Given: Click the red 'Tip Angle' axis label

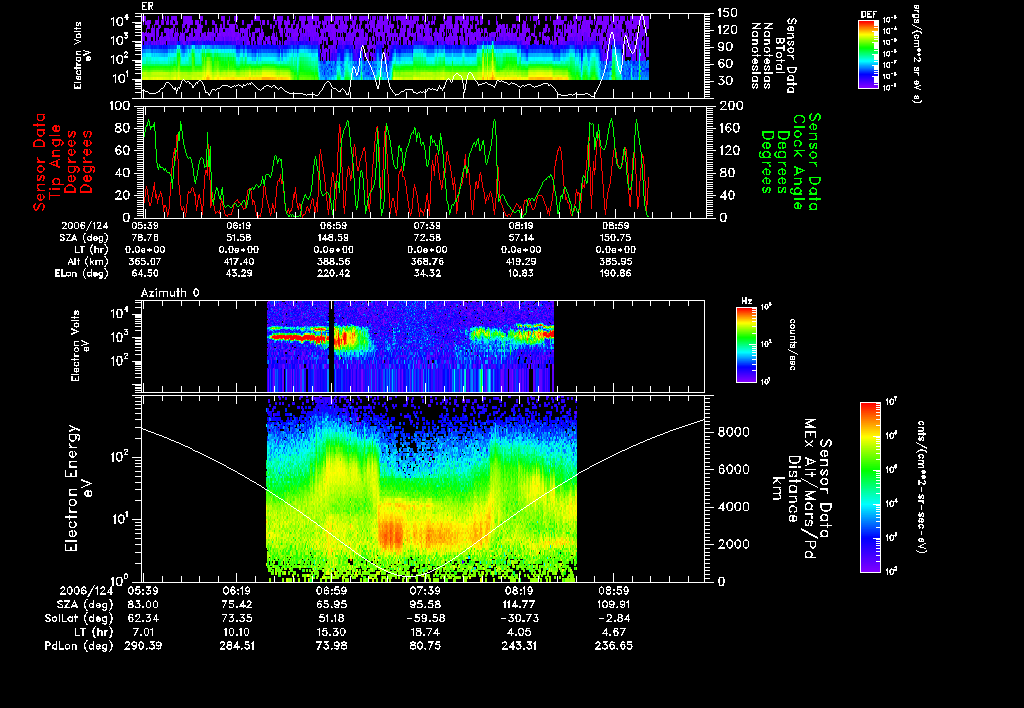Looking at the screenshot, I should pos(56,161).
